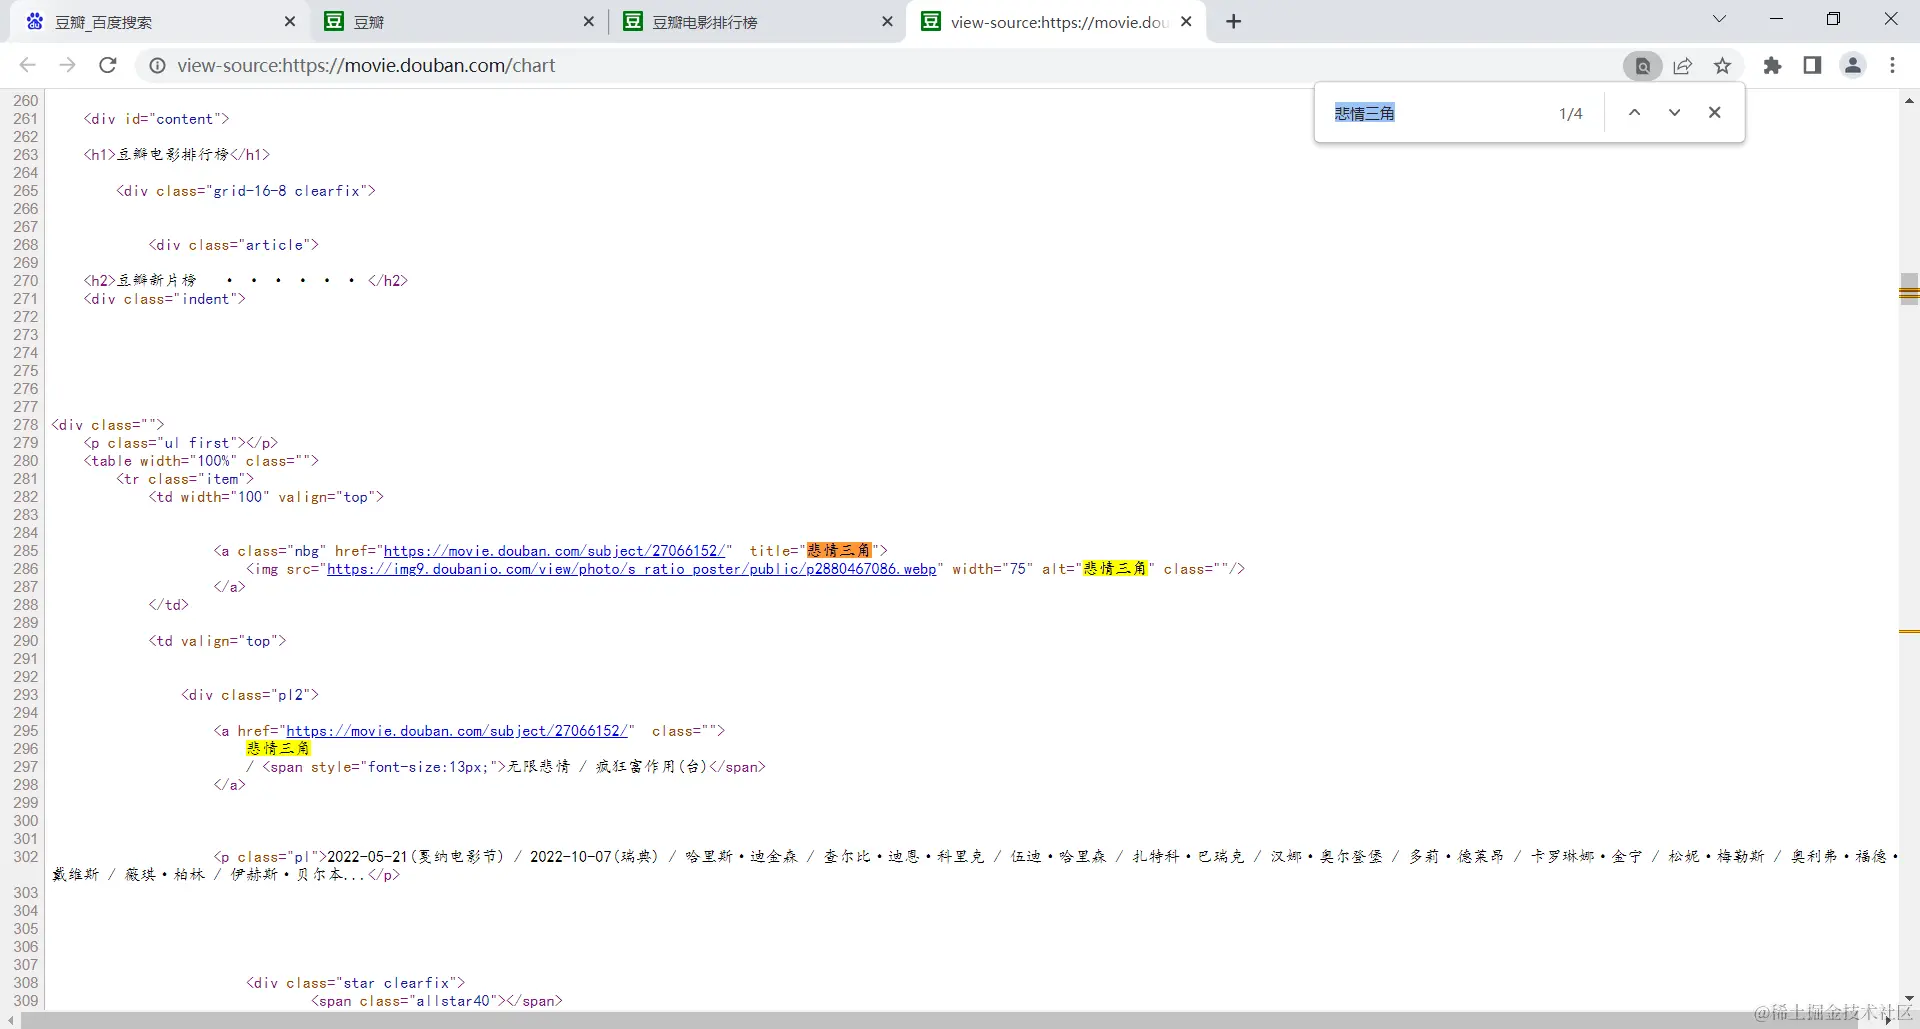Click the td valign="top" line 290
The image size is (1920, 1029).
(218, 641)
